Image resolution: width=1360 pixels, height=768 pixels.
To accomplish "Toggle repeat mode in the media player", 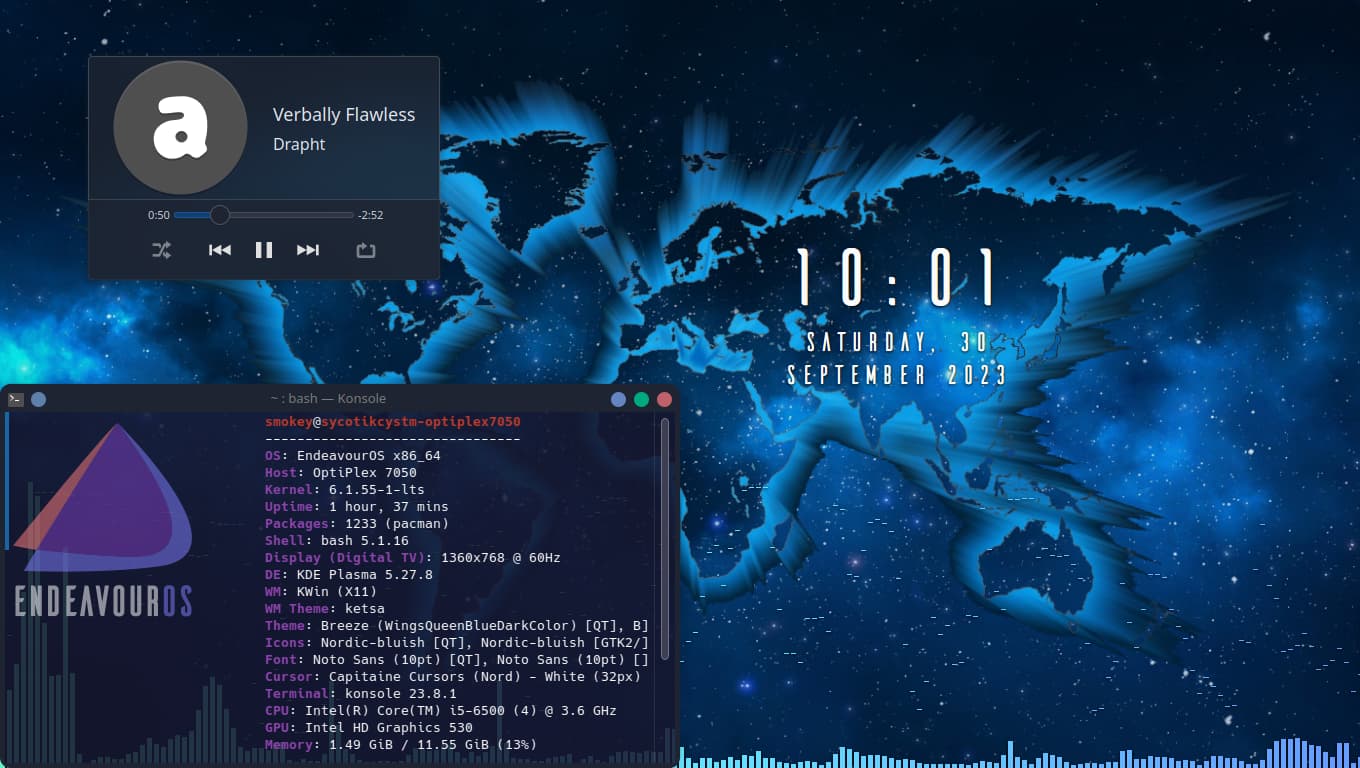I will 366,250.
